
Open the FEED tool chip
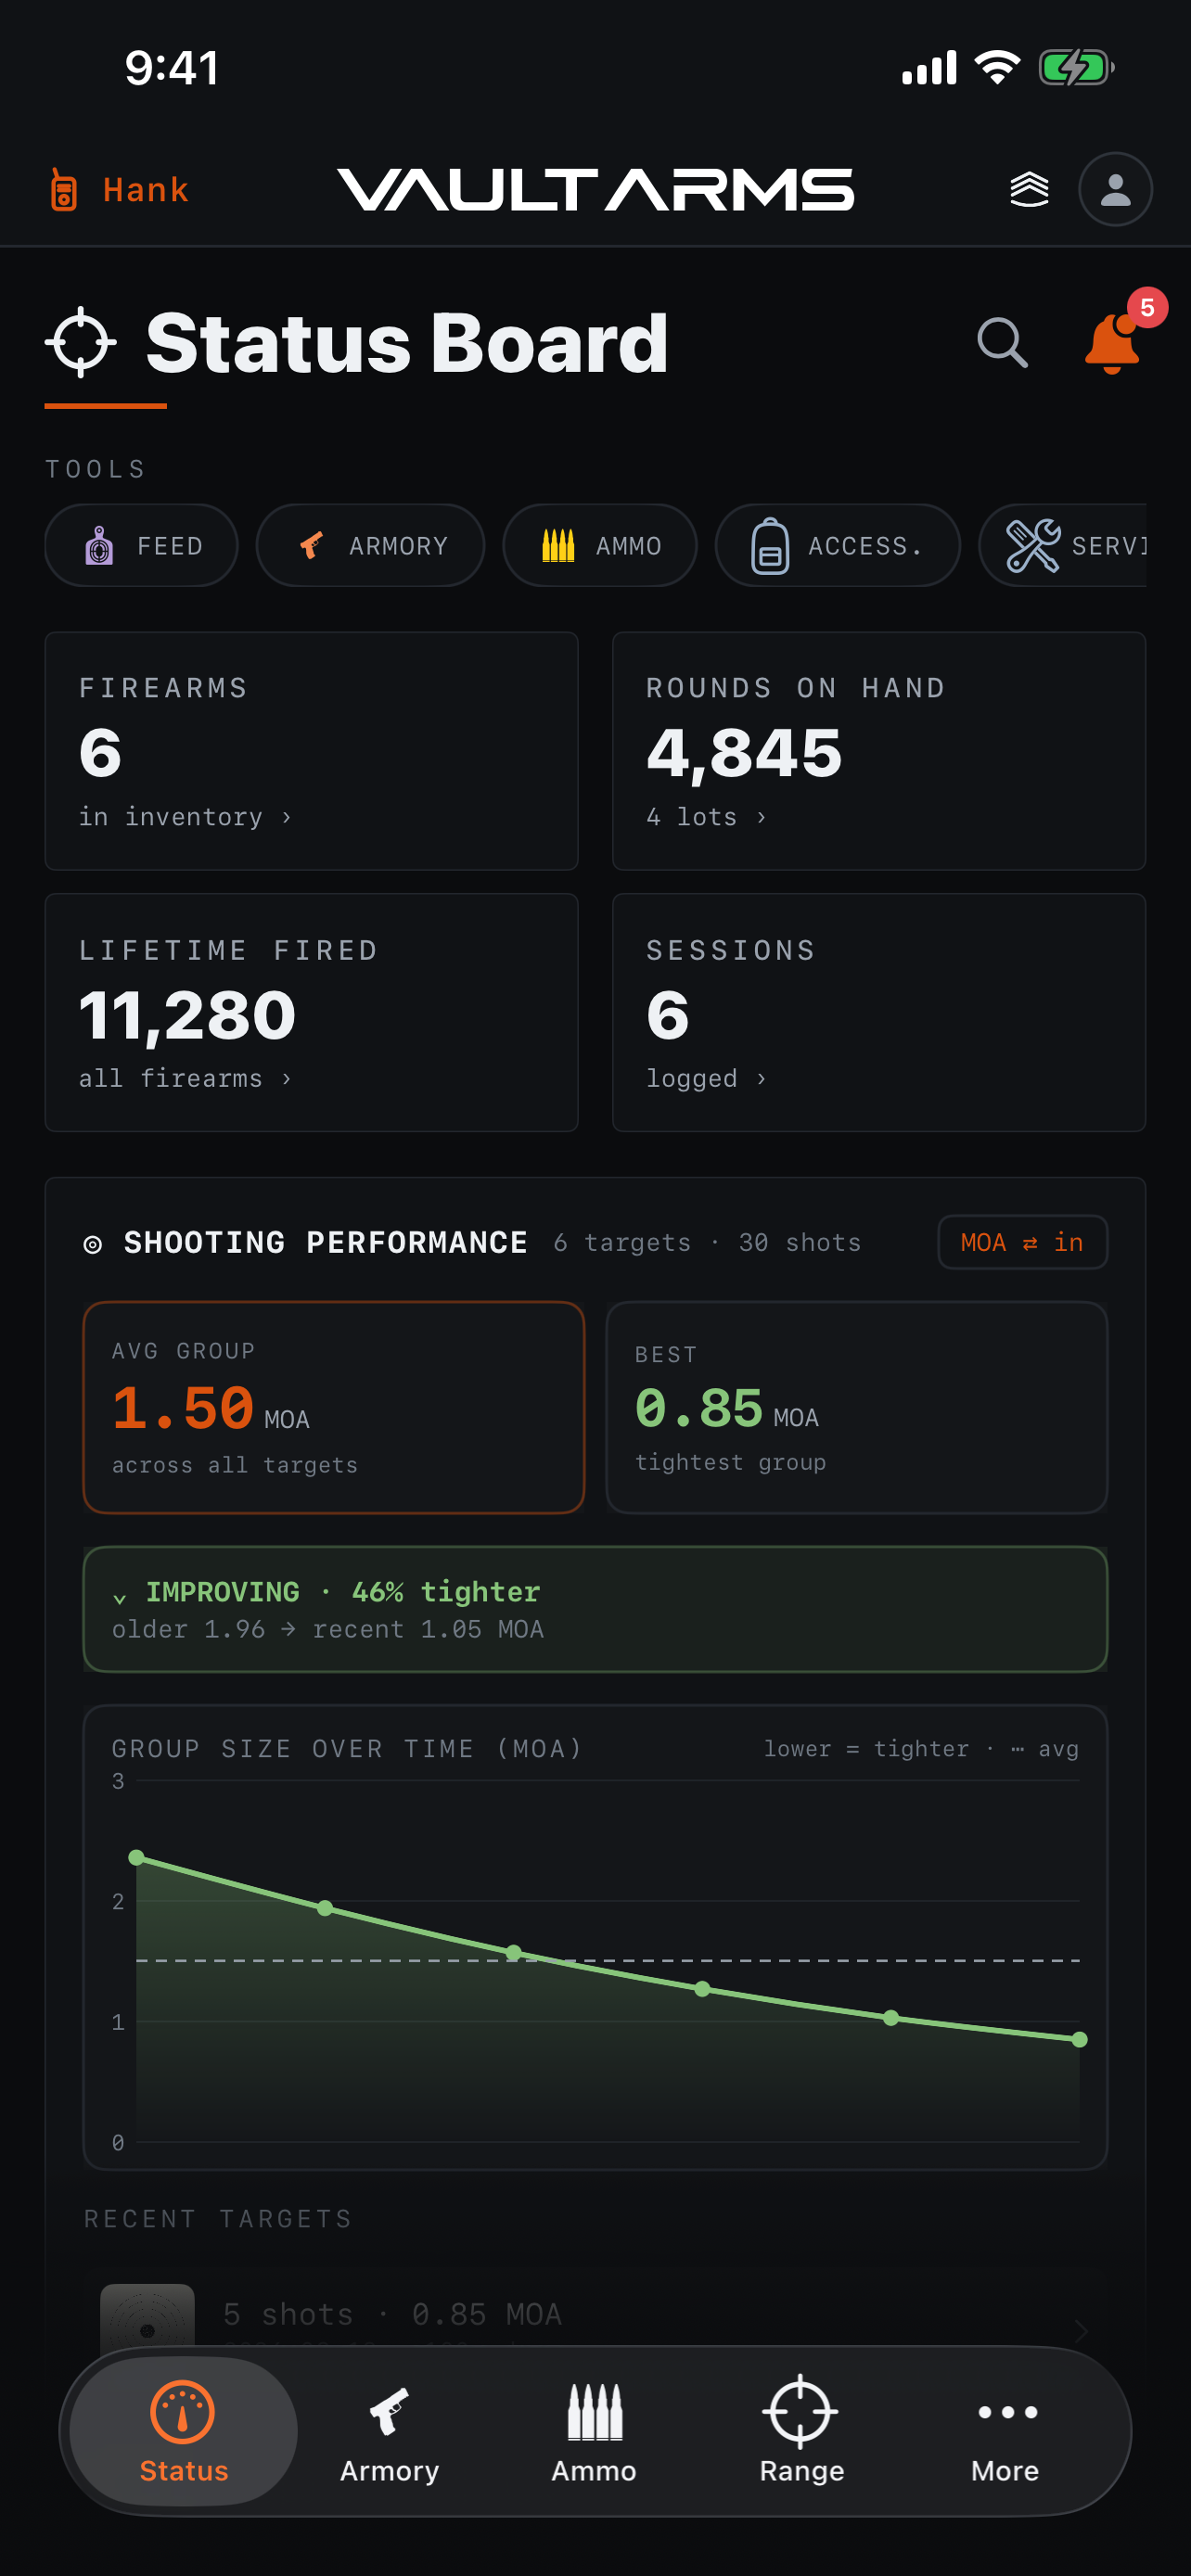point(141,546)
